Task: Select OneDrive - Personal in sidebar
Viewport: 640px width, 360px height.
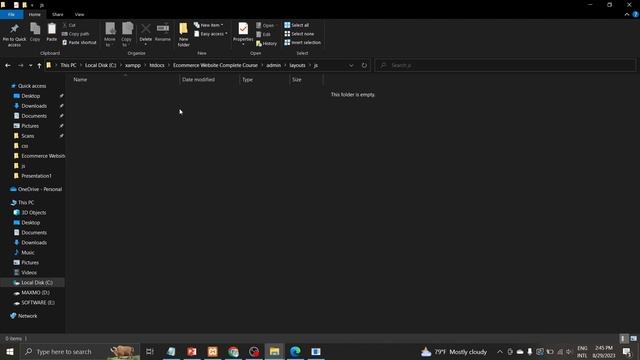Action: [x=40, y=189]
